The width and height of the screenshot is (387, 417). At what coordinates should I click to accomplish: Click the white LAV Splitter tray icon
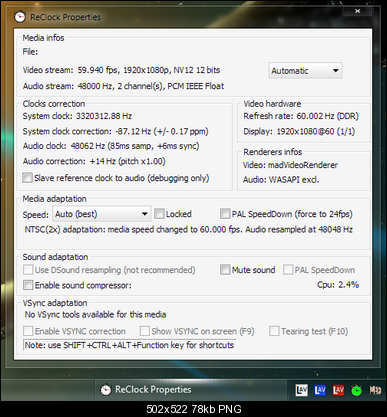tap(301, 390)
